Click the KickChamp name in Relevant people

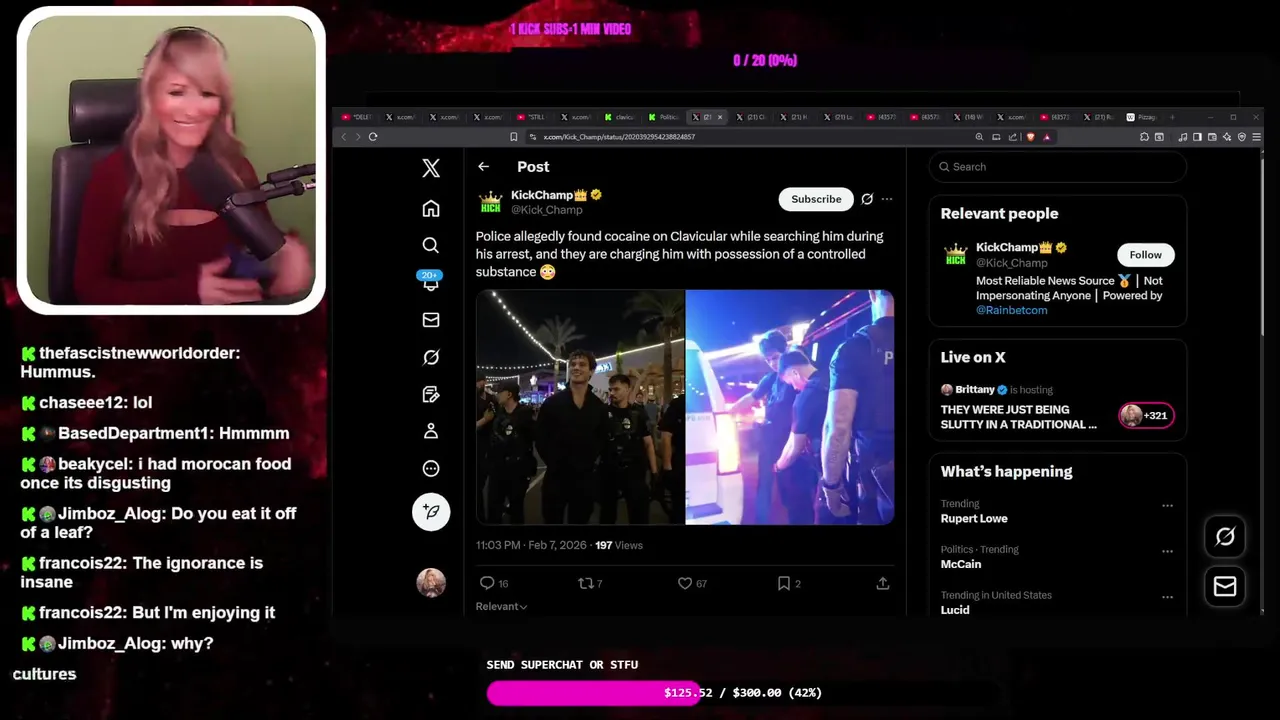tap(1007, 247)
